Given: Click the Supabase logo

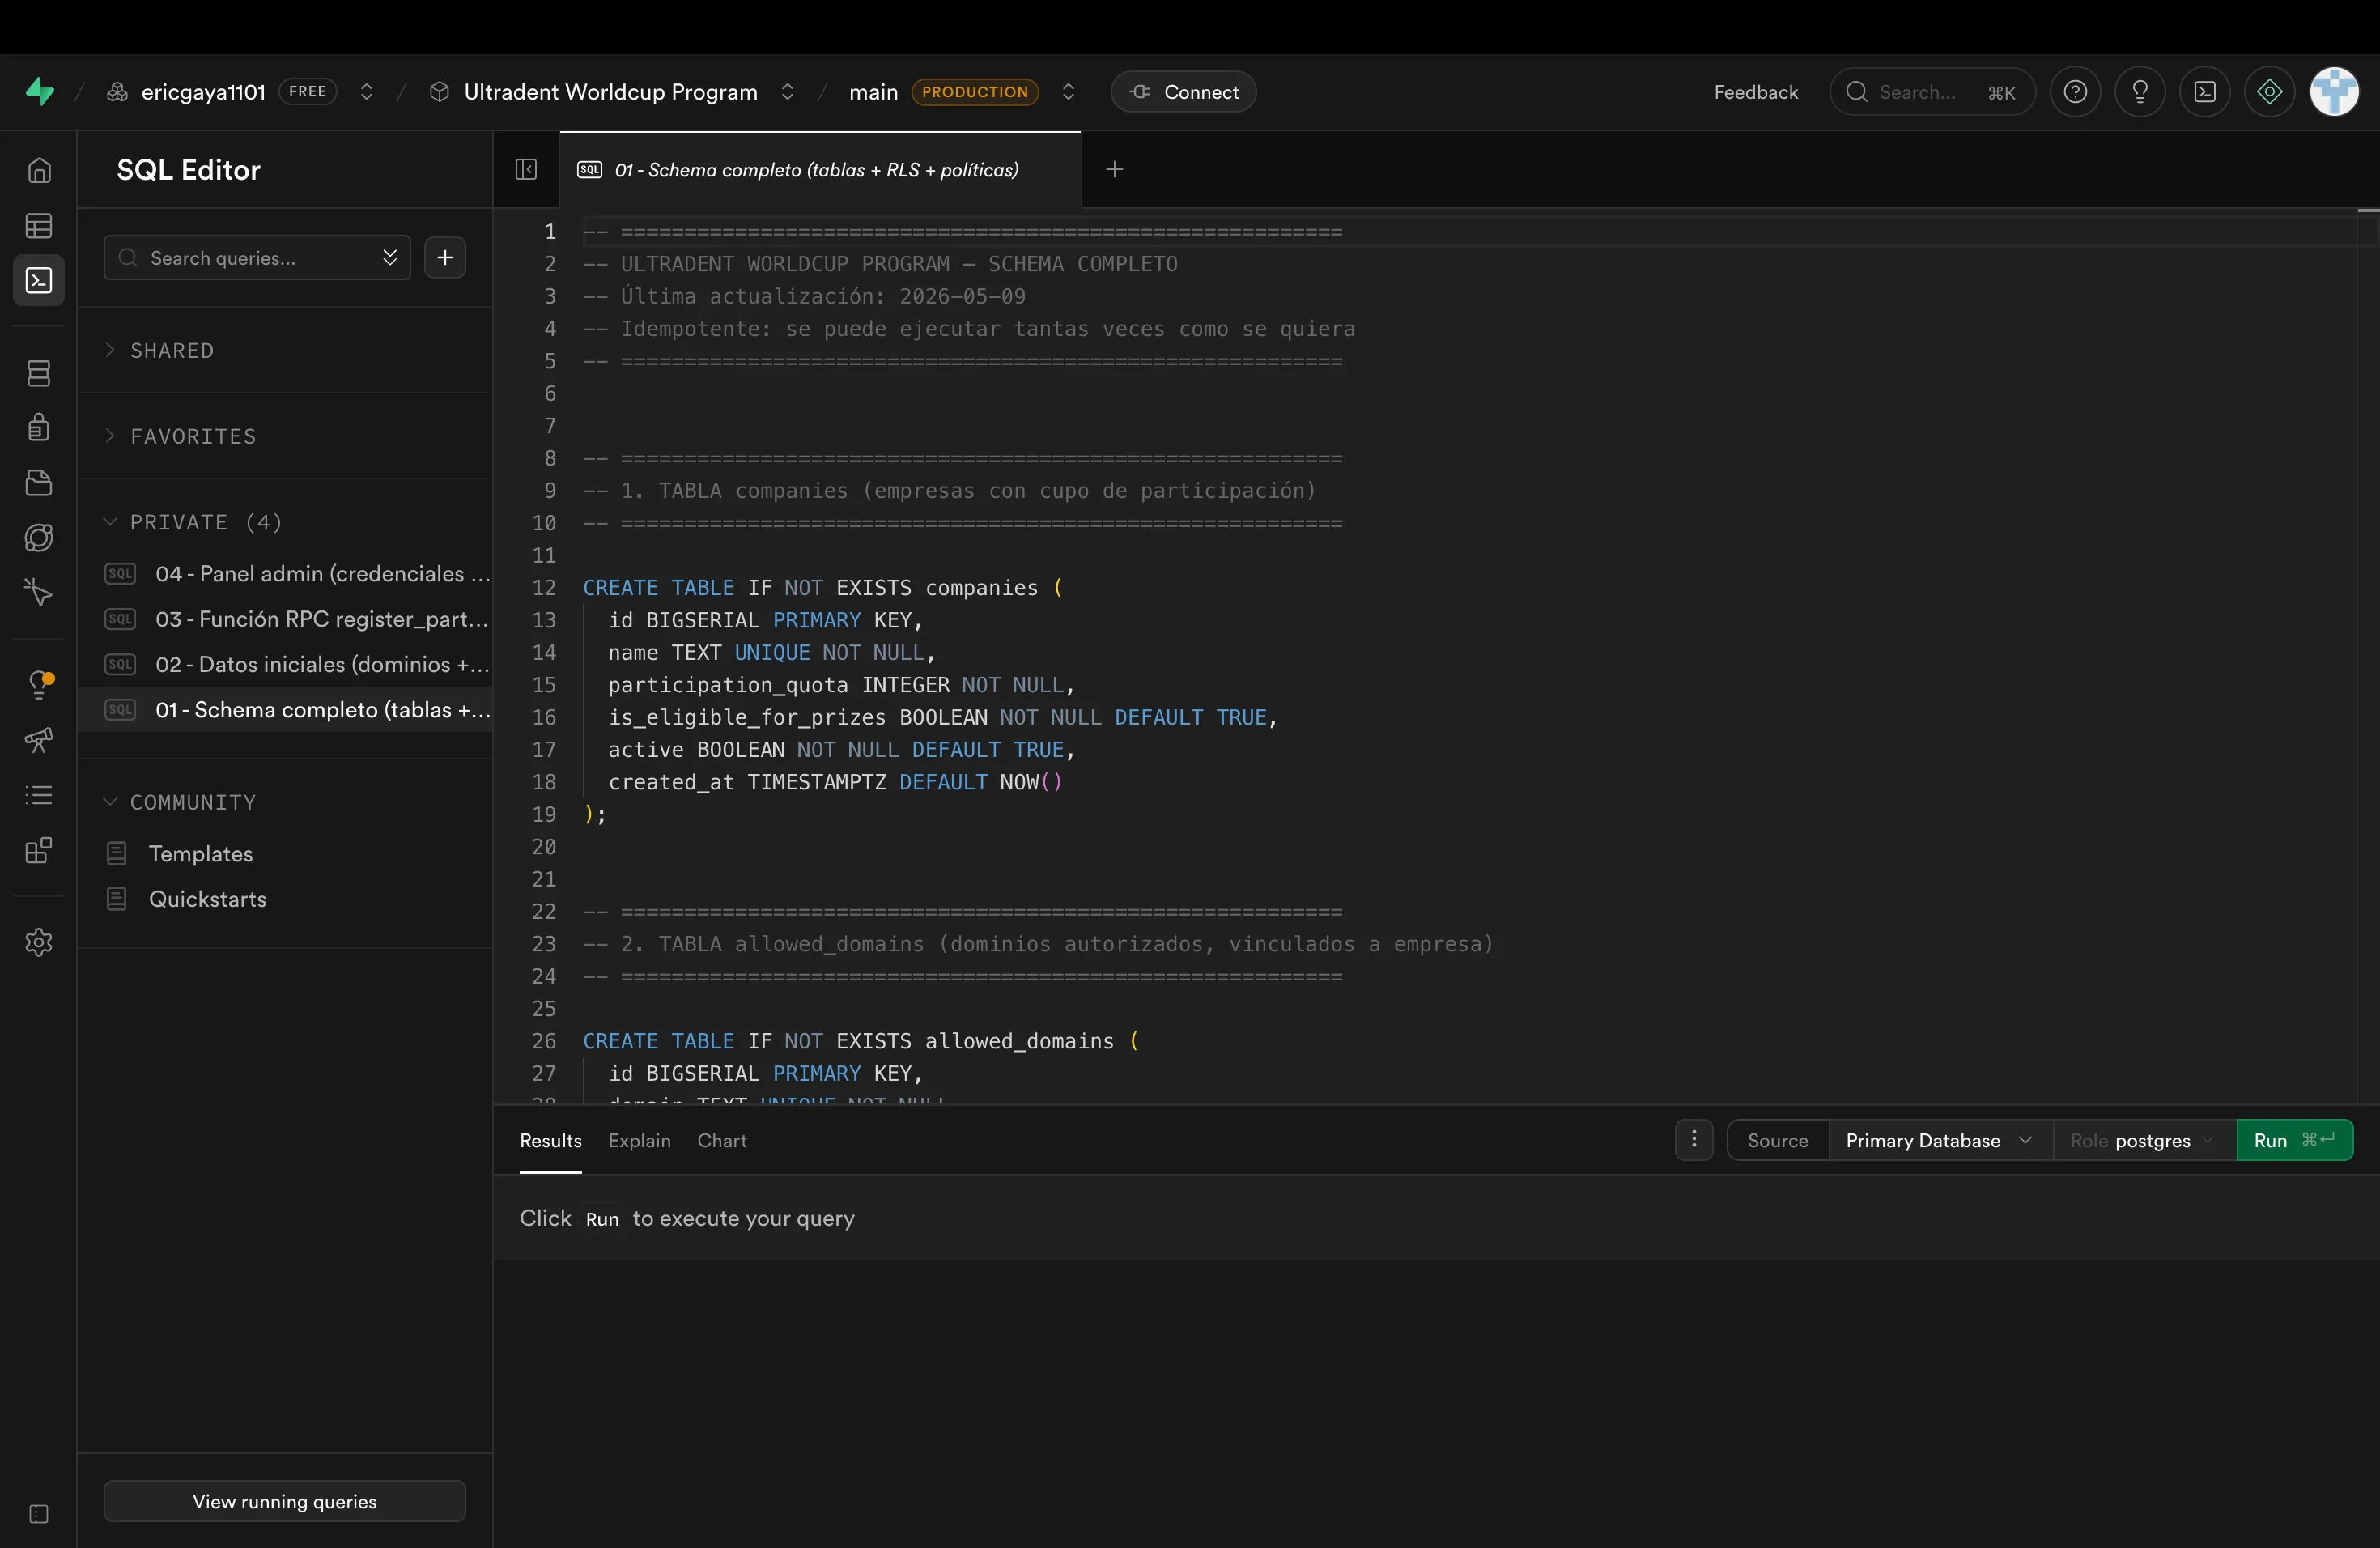Looking at the screenshot, I should pyautogui.click(x=40, y=92).
